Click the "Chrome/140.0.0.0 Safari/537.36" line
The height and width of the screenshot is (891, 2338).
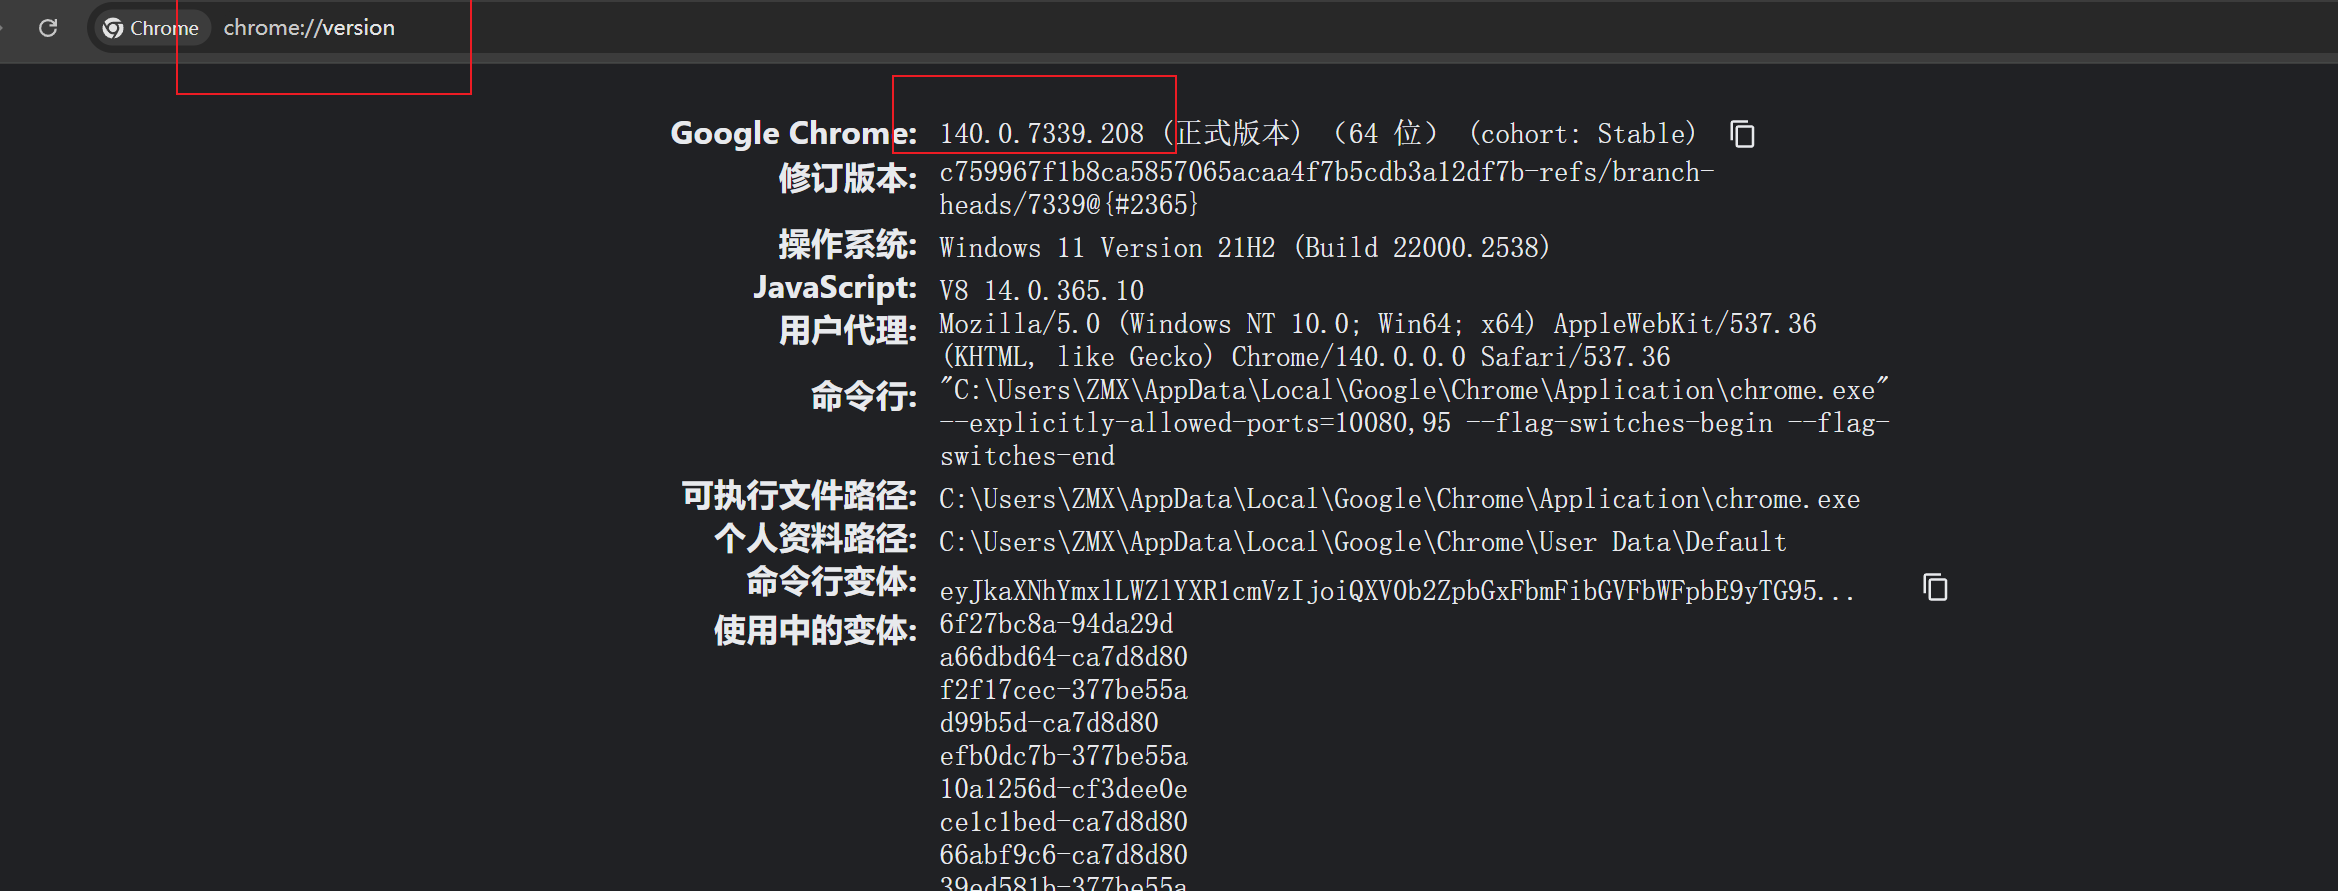coord(1451,357)
